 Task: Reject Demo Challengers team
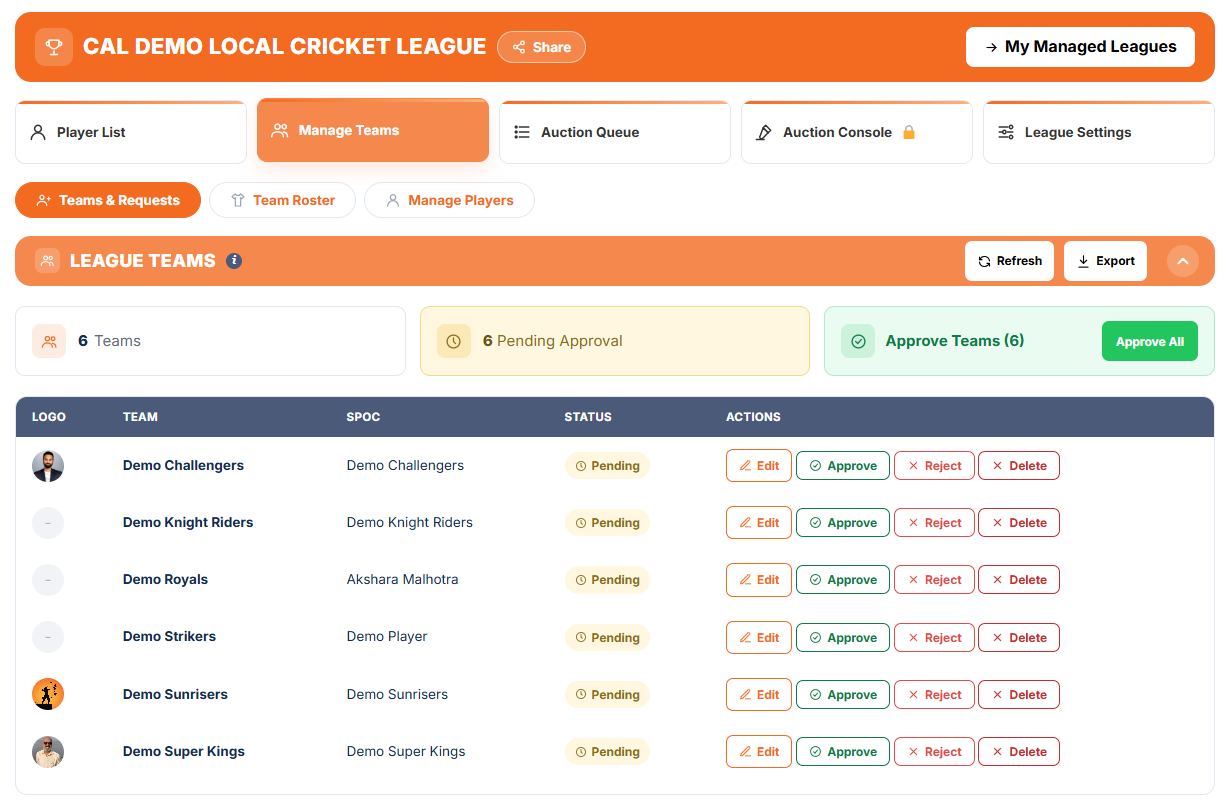[934, 466]
